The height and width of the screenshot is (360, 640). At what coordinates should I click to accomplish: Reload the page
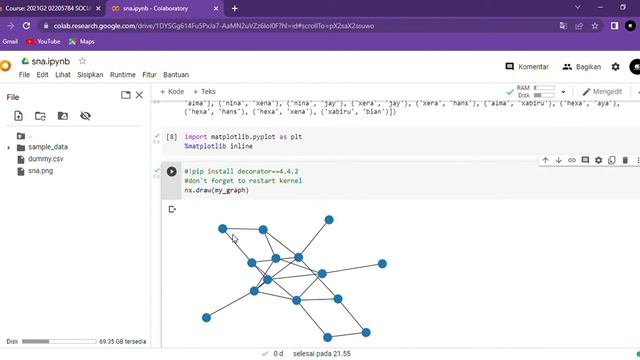26,26
